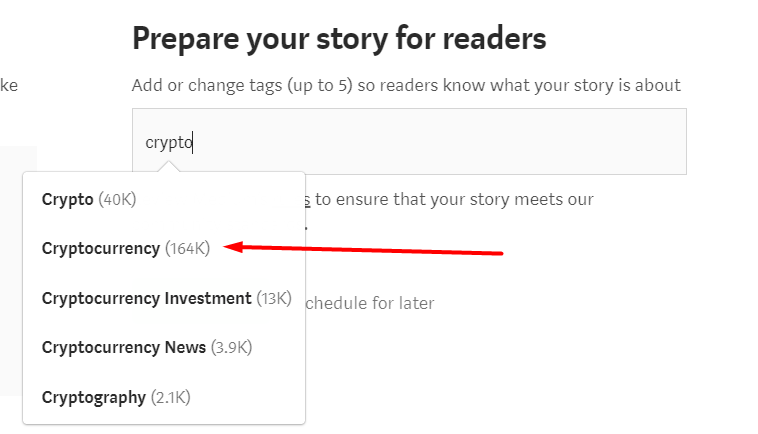
Task: Pick the "Cryptocurrency Investment" tag suggestion
Action: tap(146, 298)
